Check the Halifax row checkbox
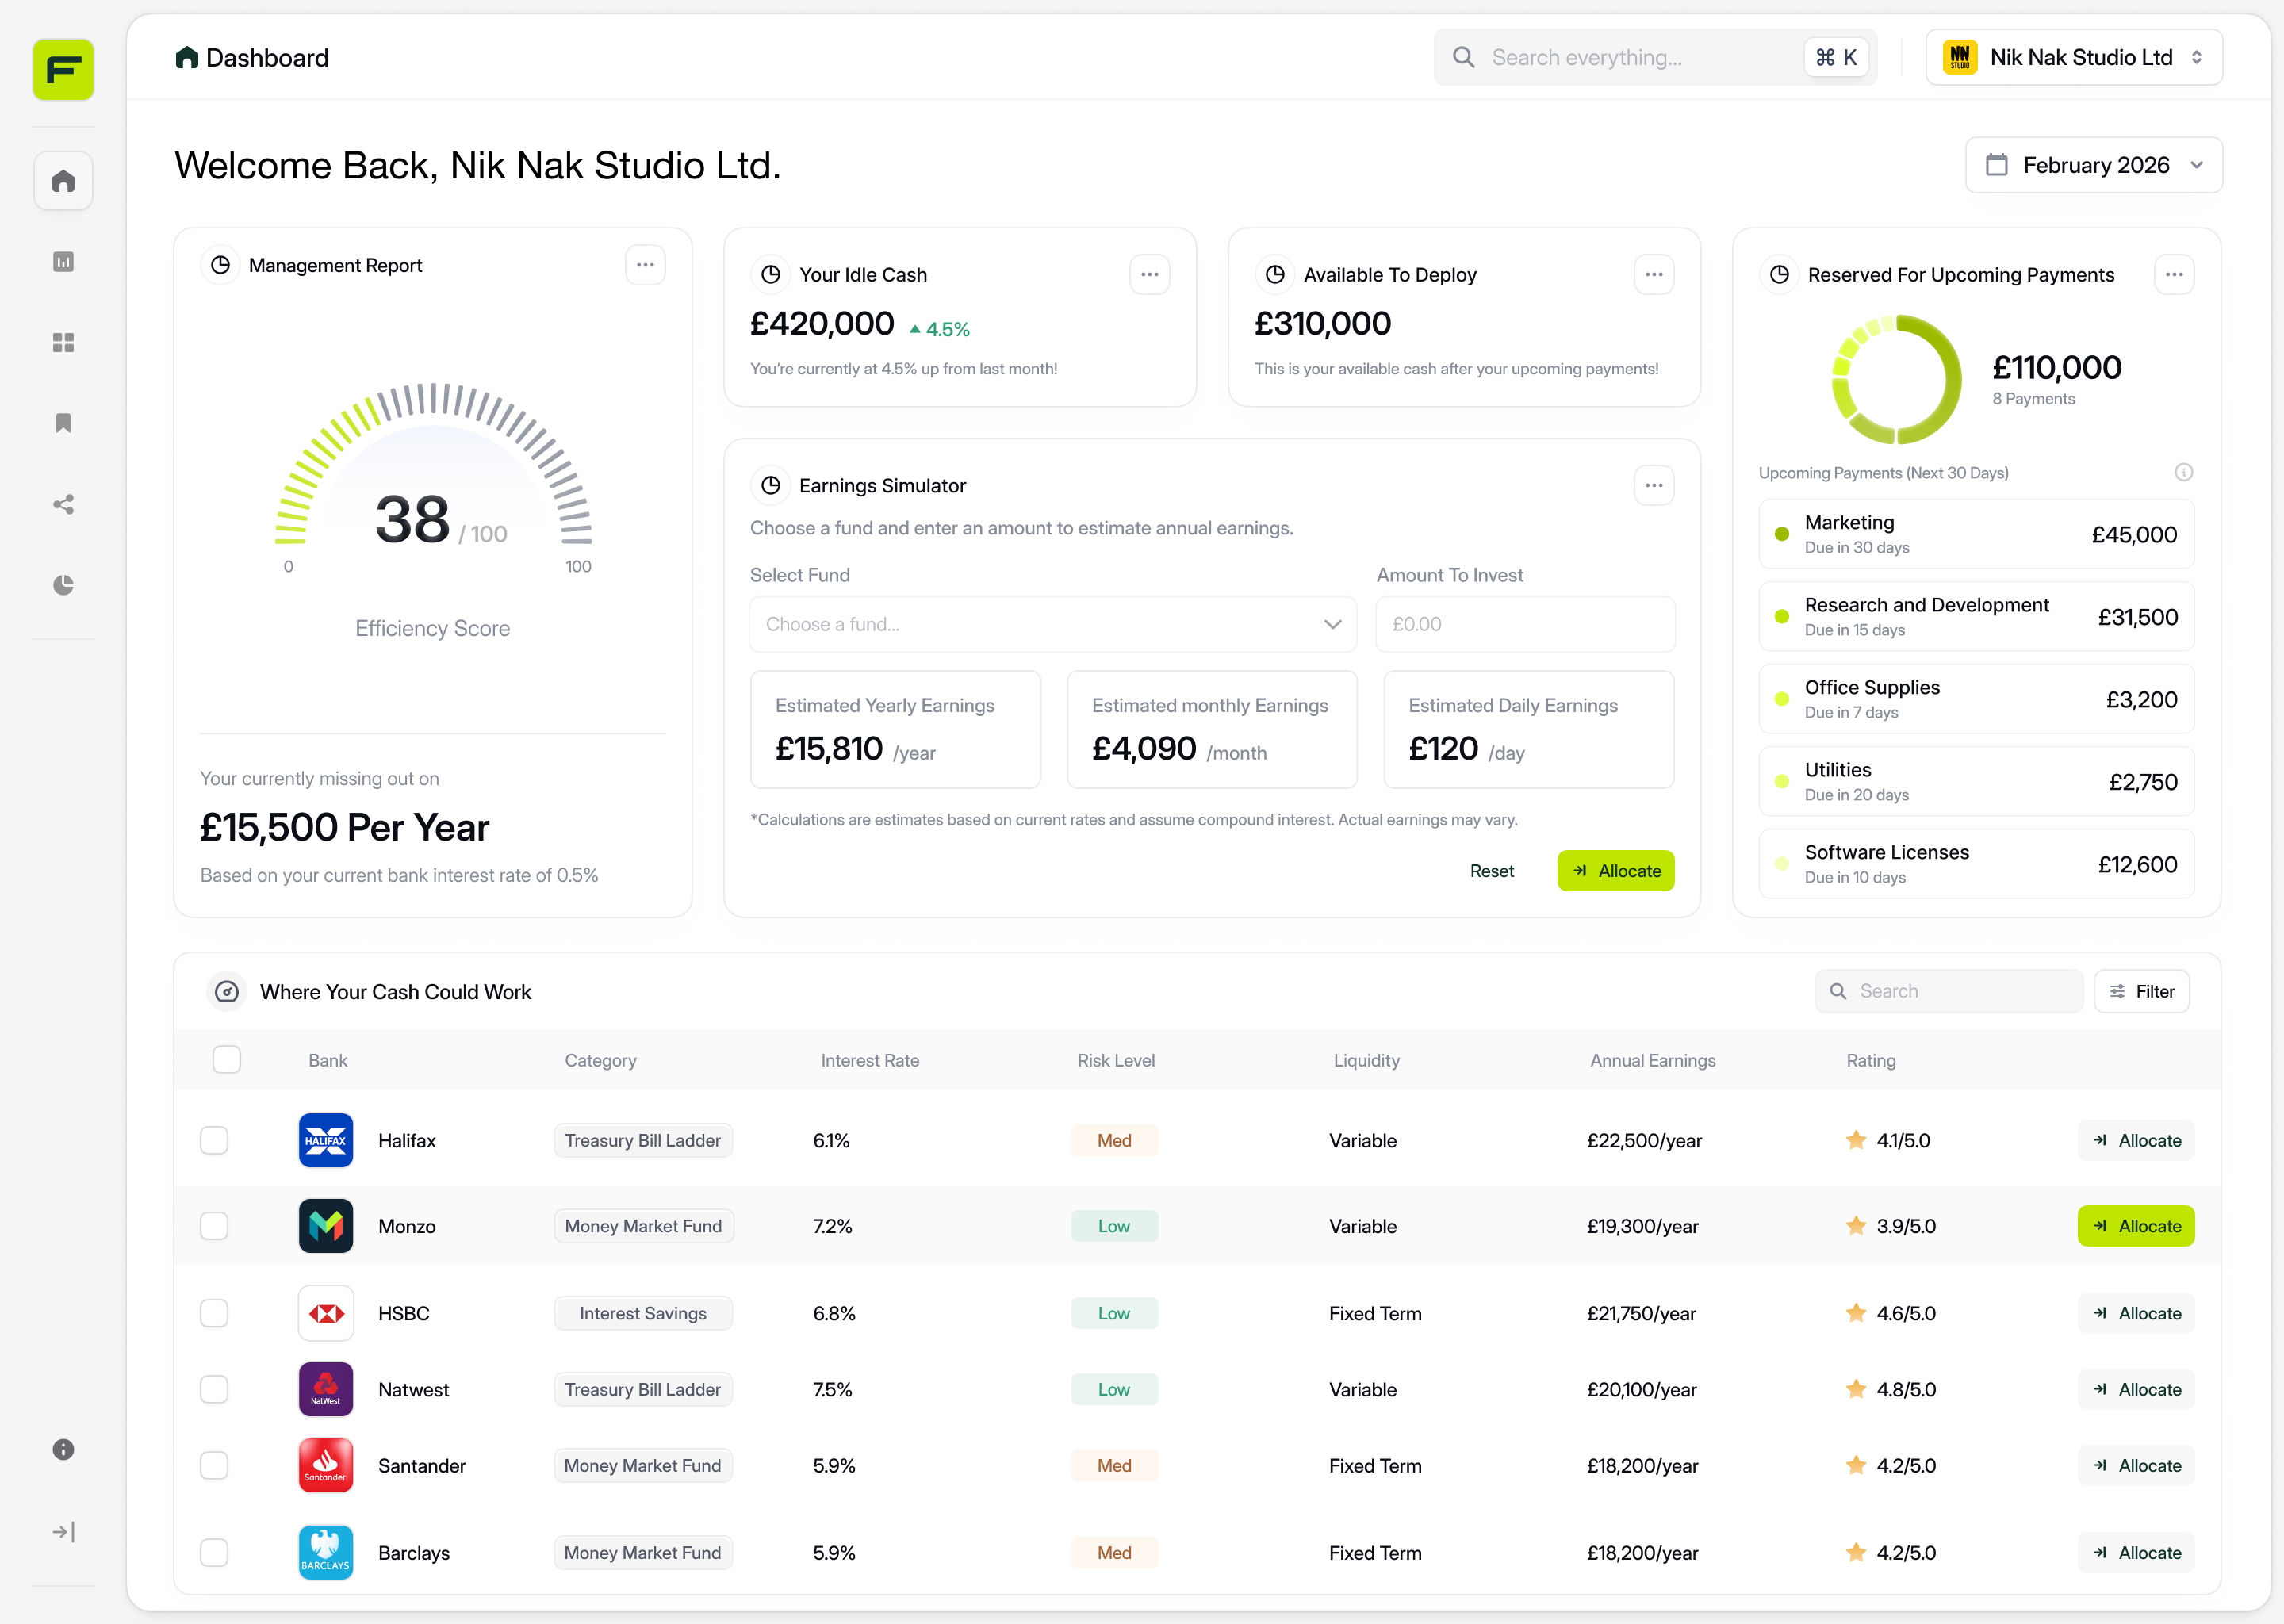The image size is (2284, 1624). [214, 1140]
